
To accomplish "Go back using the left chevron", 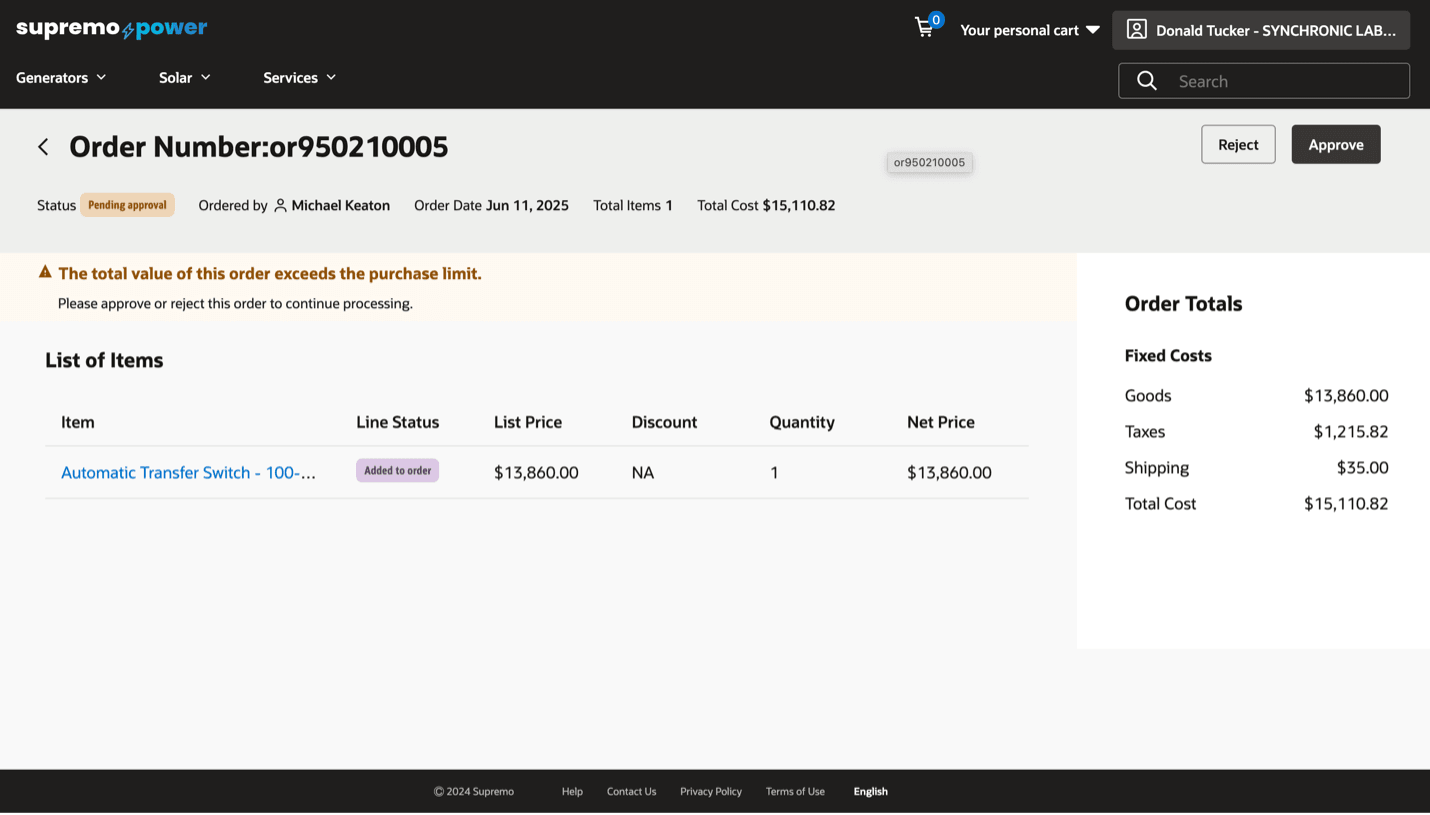I will click(43, 147).
